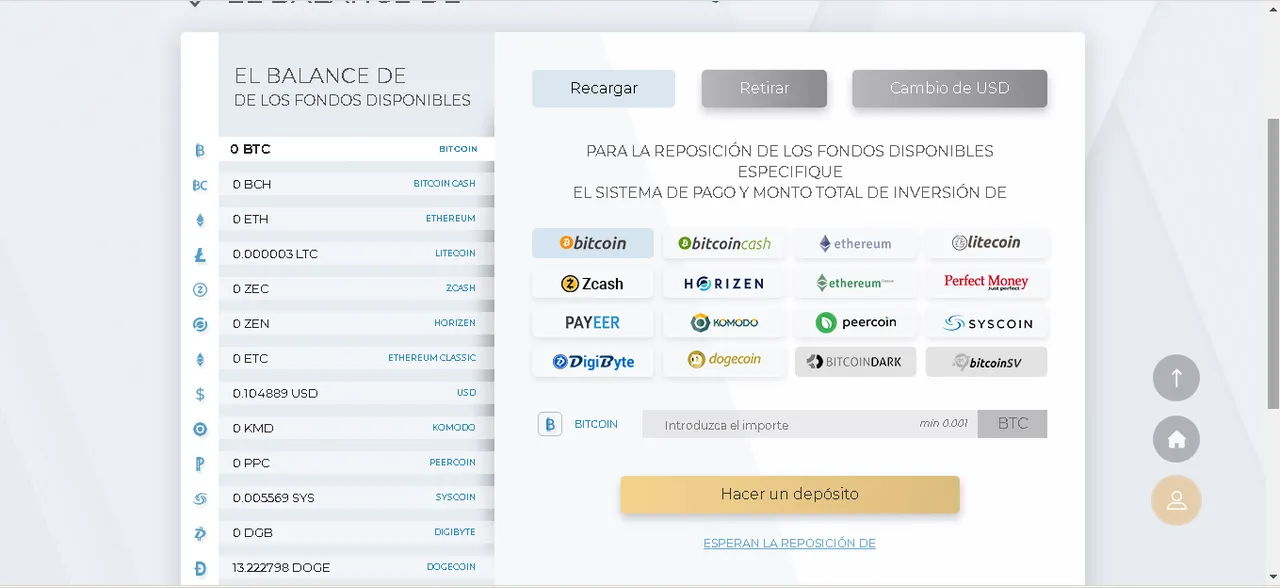Choose Horizen as payment system
The image size is (1280, 588).
(724, 283)
